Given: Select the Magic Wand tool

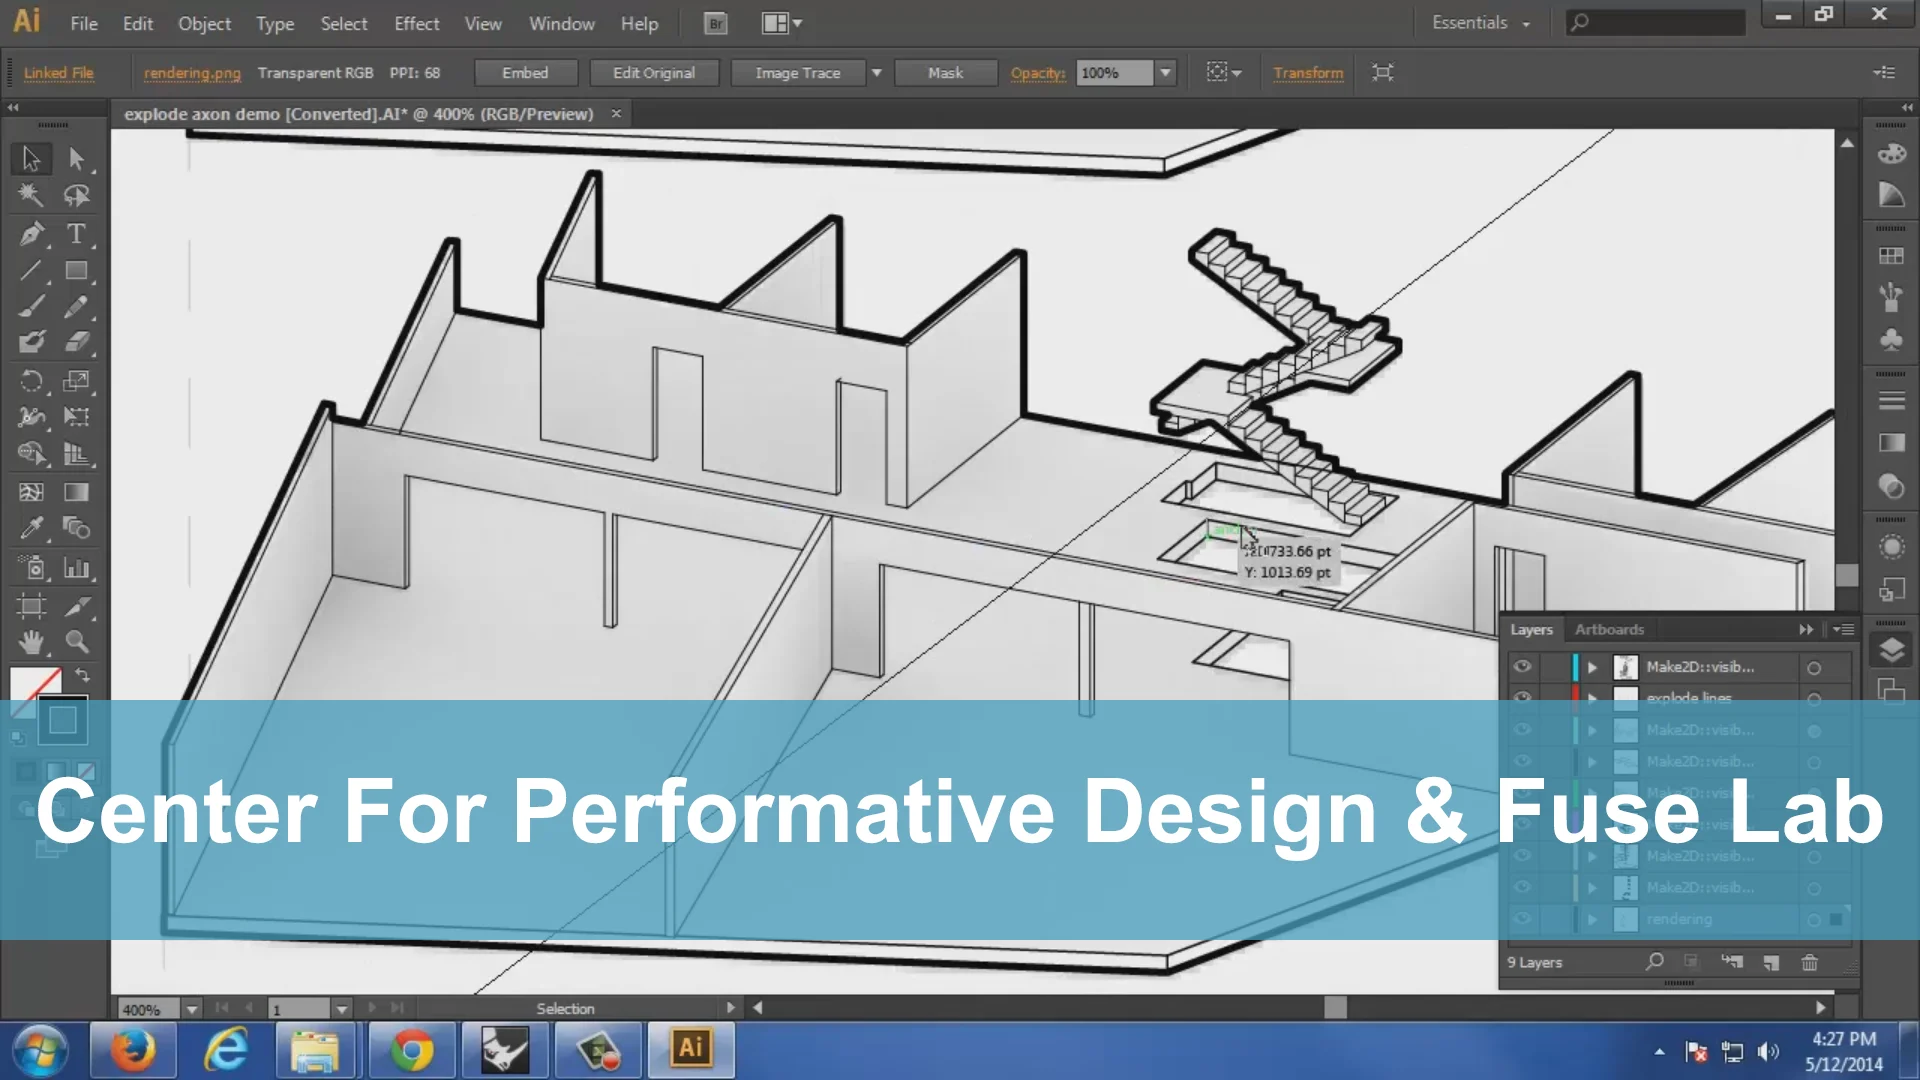Looking at the screenshot, I should (x=31, y=196).
